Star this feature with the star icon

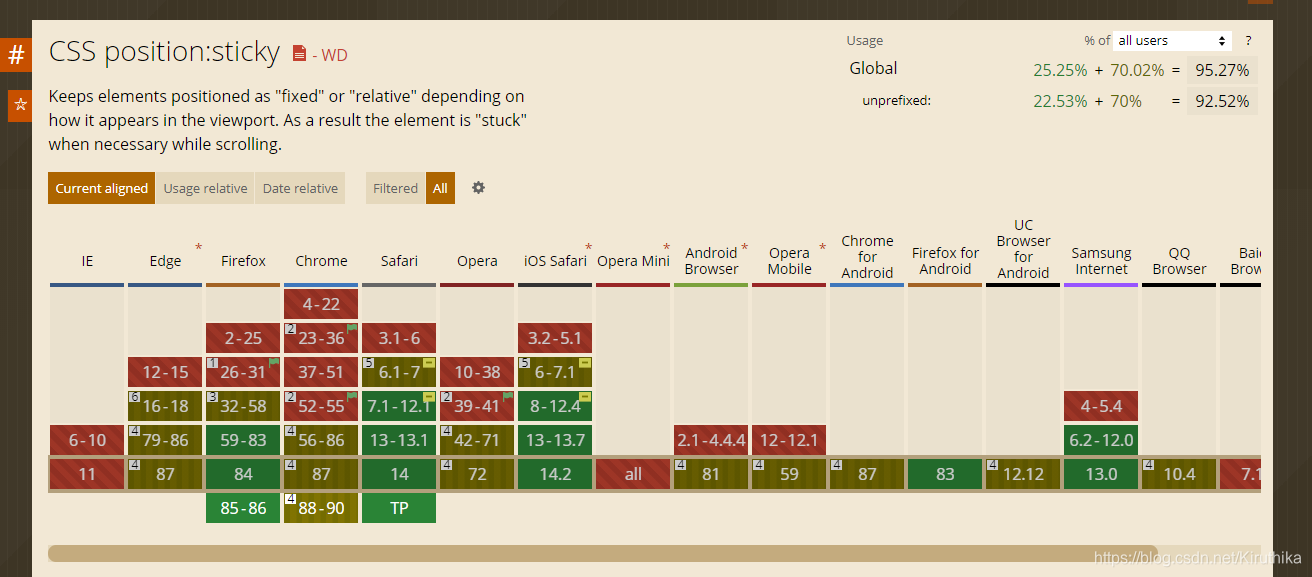point(20,105)
